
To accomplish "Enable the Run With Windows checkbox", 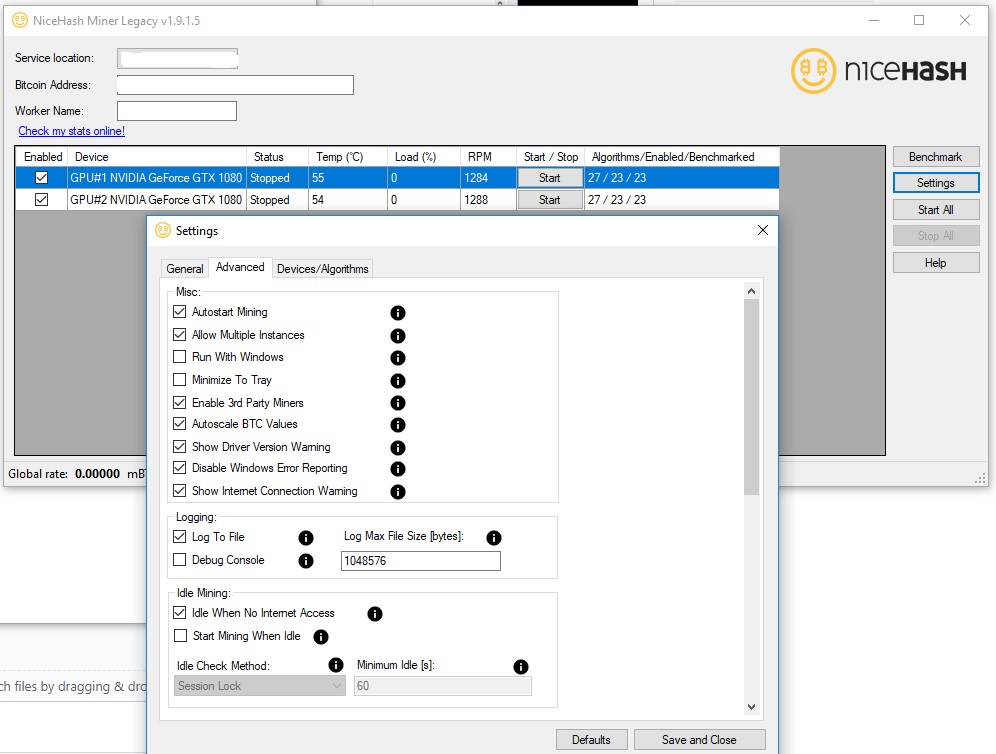I will (x=180, y=357).
